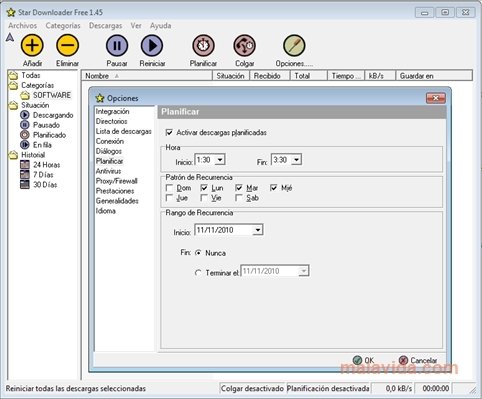482x399 pixels.
Task: Open the Categorías menu
Action: click(63, 26)
